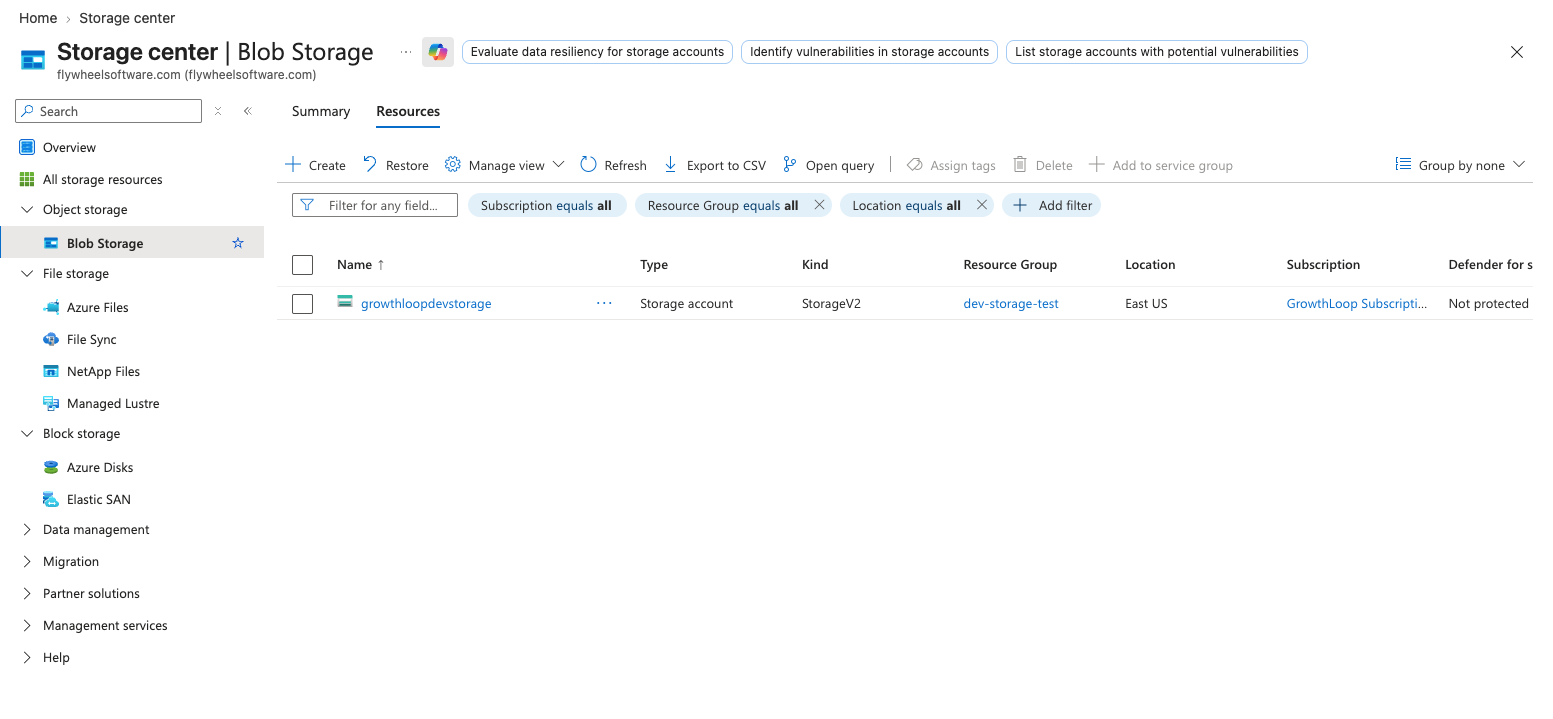Open the GrowthLoop Subscription link
This screenshot has width=1553, height=719.
click(1357, 303)
